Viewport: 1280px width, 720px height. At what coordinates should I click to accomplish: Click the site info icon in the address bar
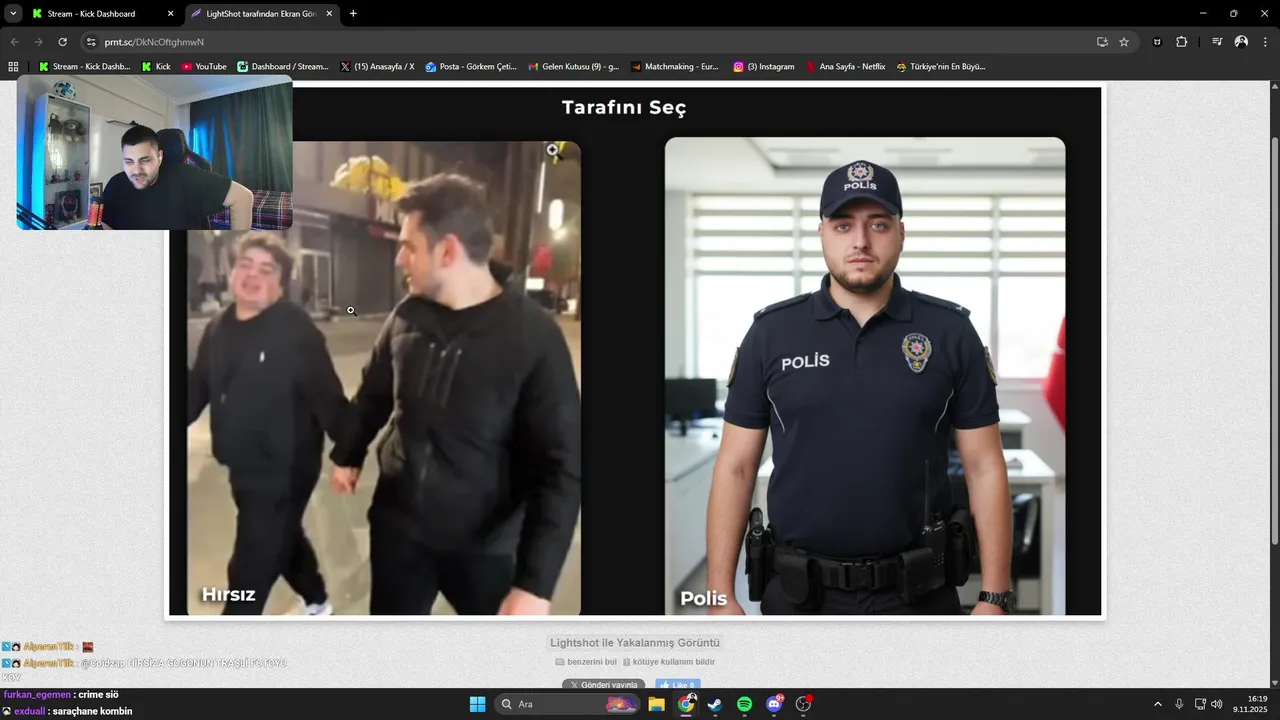pyautogui.click(x=91, y=42)
